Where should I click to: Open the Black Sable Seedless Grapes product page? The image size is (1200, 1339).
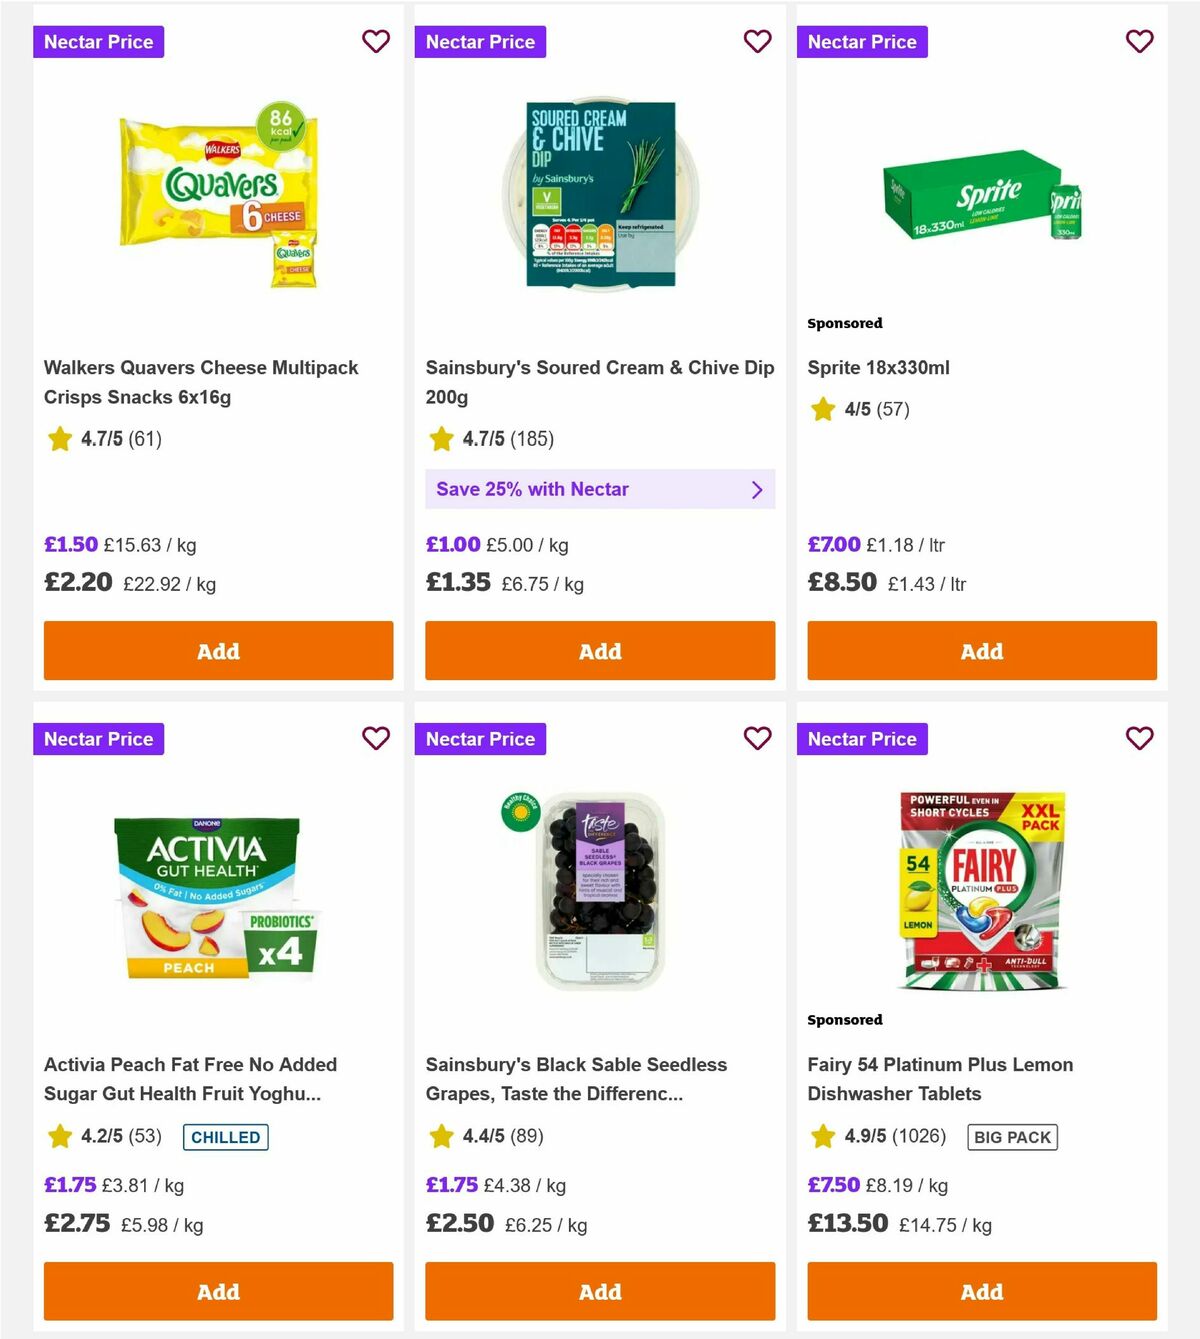(576, 1079)
